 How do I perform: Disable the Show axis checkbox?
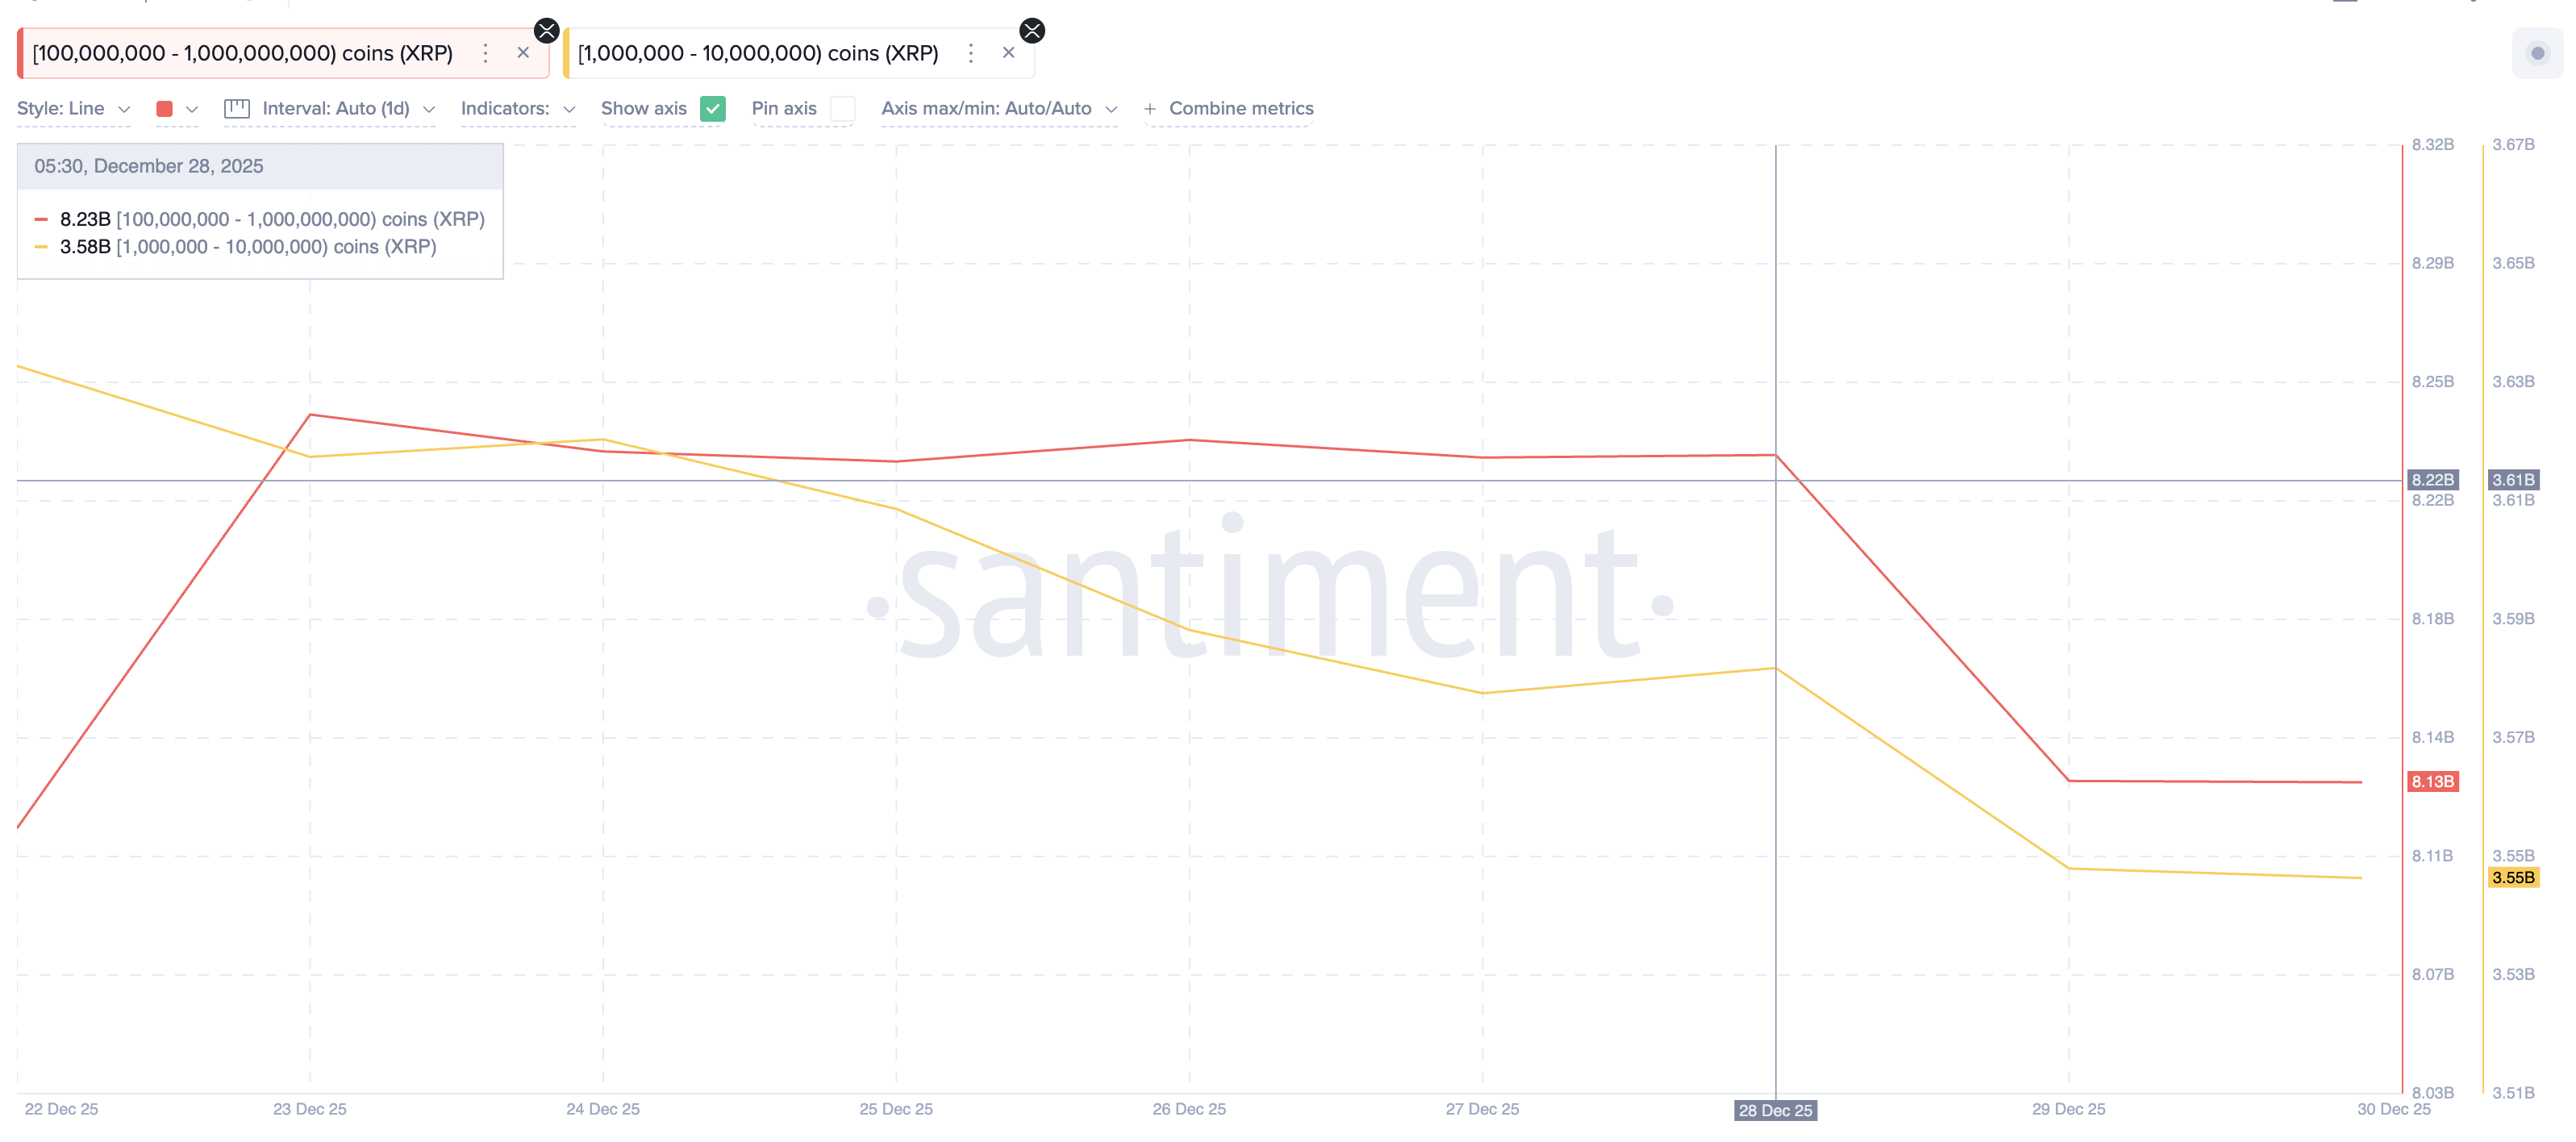(713, 109)
